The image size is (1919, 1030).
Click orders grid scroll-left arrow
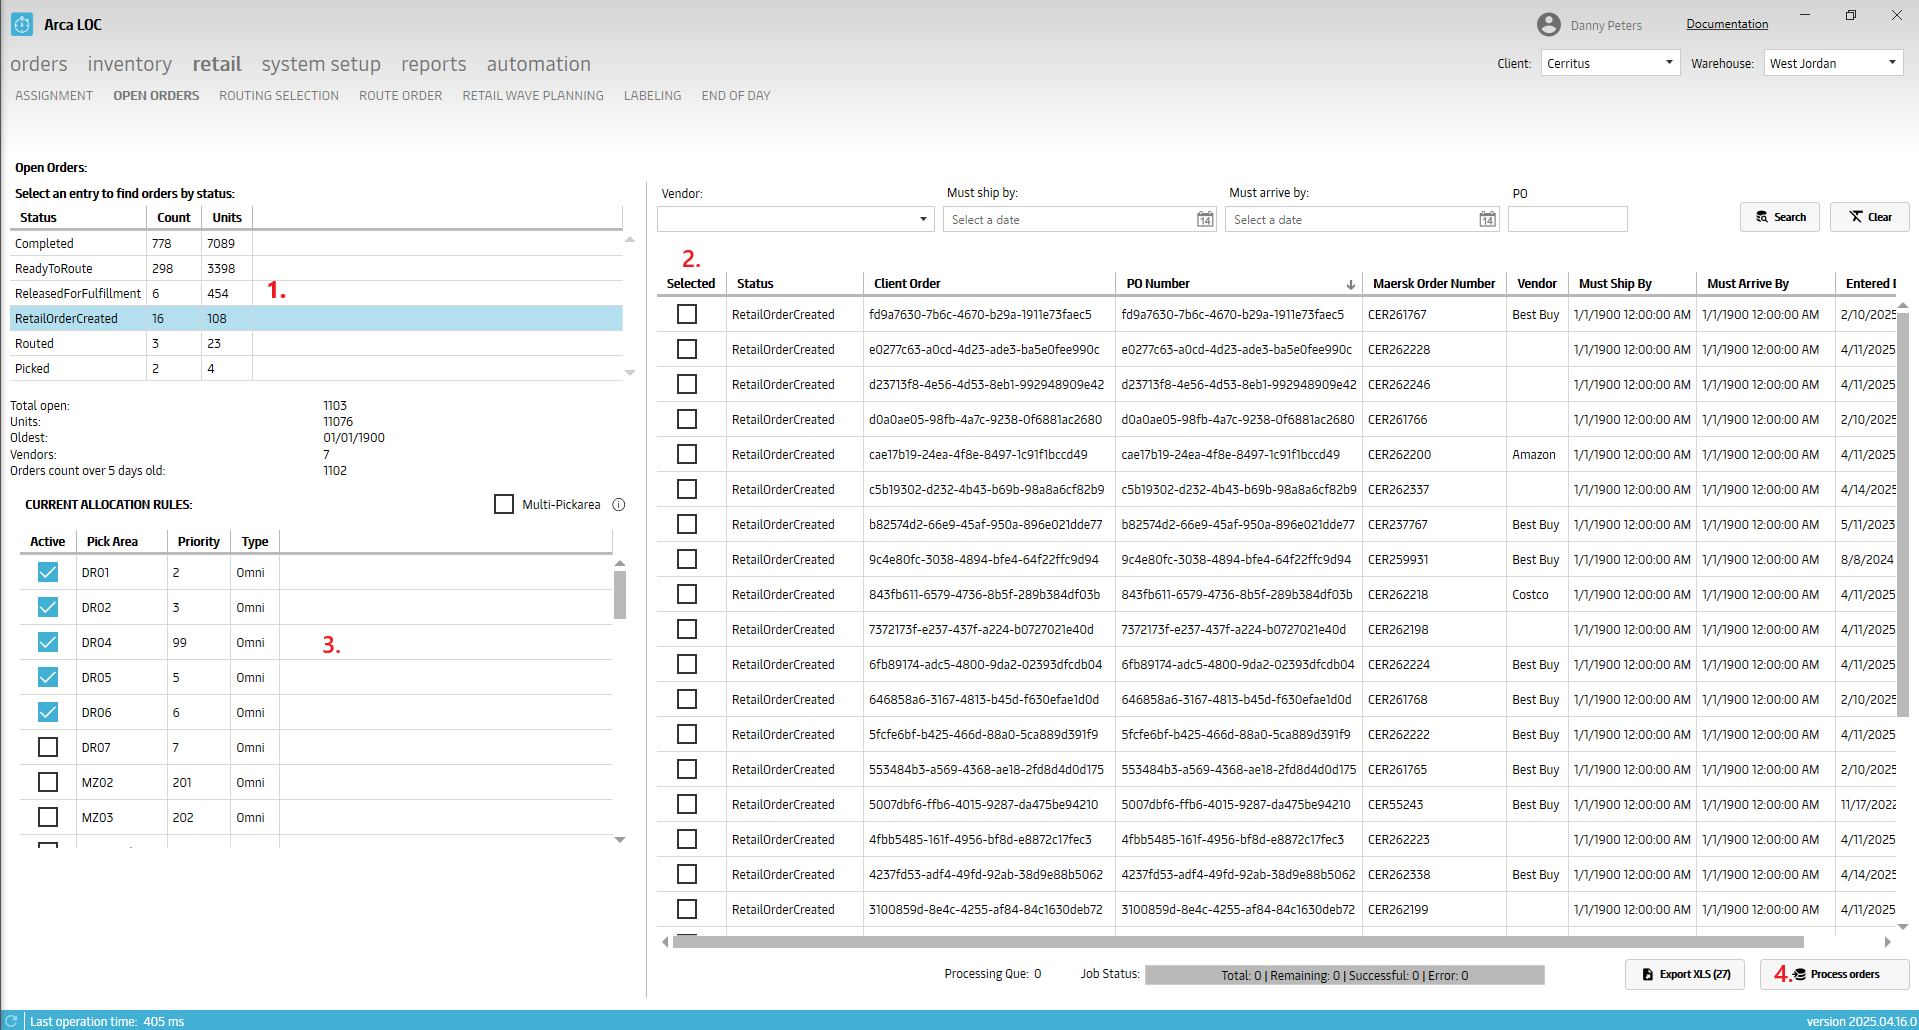665,942
